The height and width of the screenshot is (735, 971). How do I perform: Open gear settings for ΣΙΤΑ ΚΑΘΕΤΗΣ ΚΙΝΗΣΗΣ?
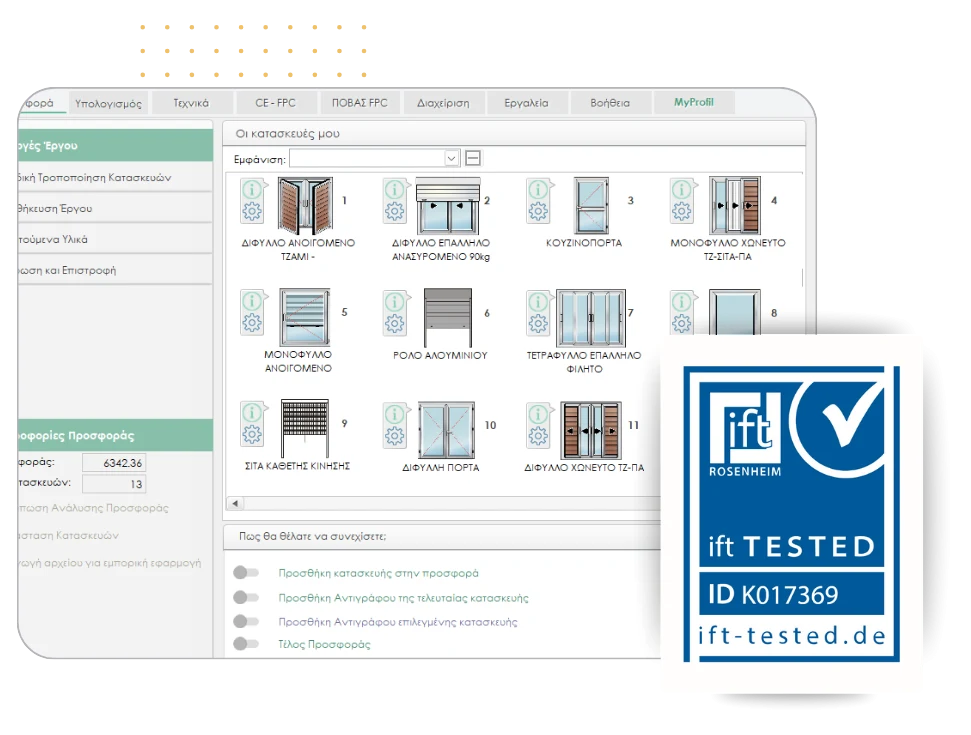(252, 435)
